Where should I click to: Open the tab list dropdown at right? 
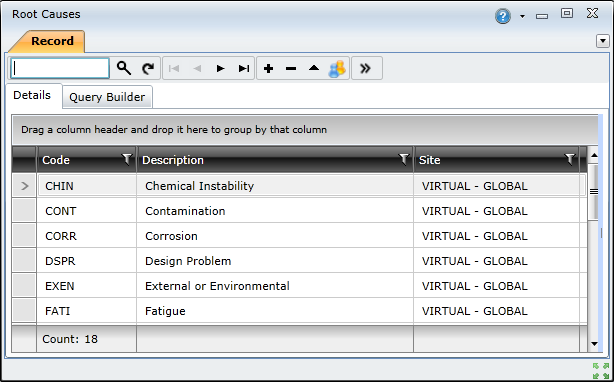(x=603, y=41)
